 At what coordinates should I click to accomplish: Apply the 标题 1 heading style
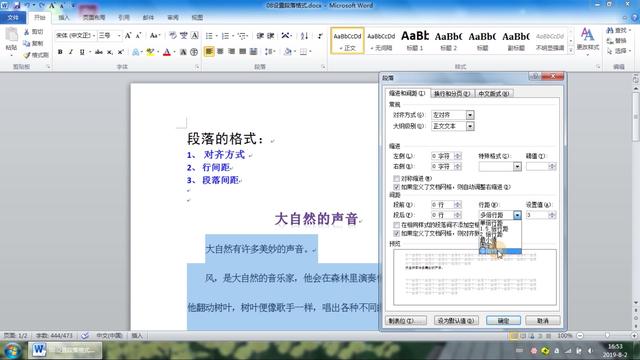(x=415, y=40)
